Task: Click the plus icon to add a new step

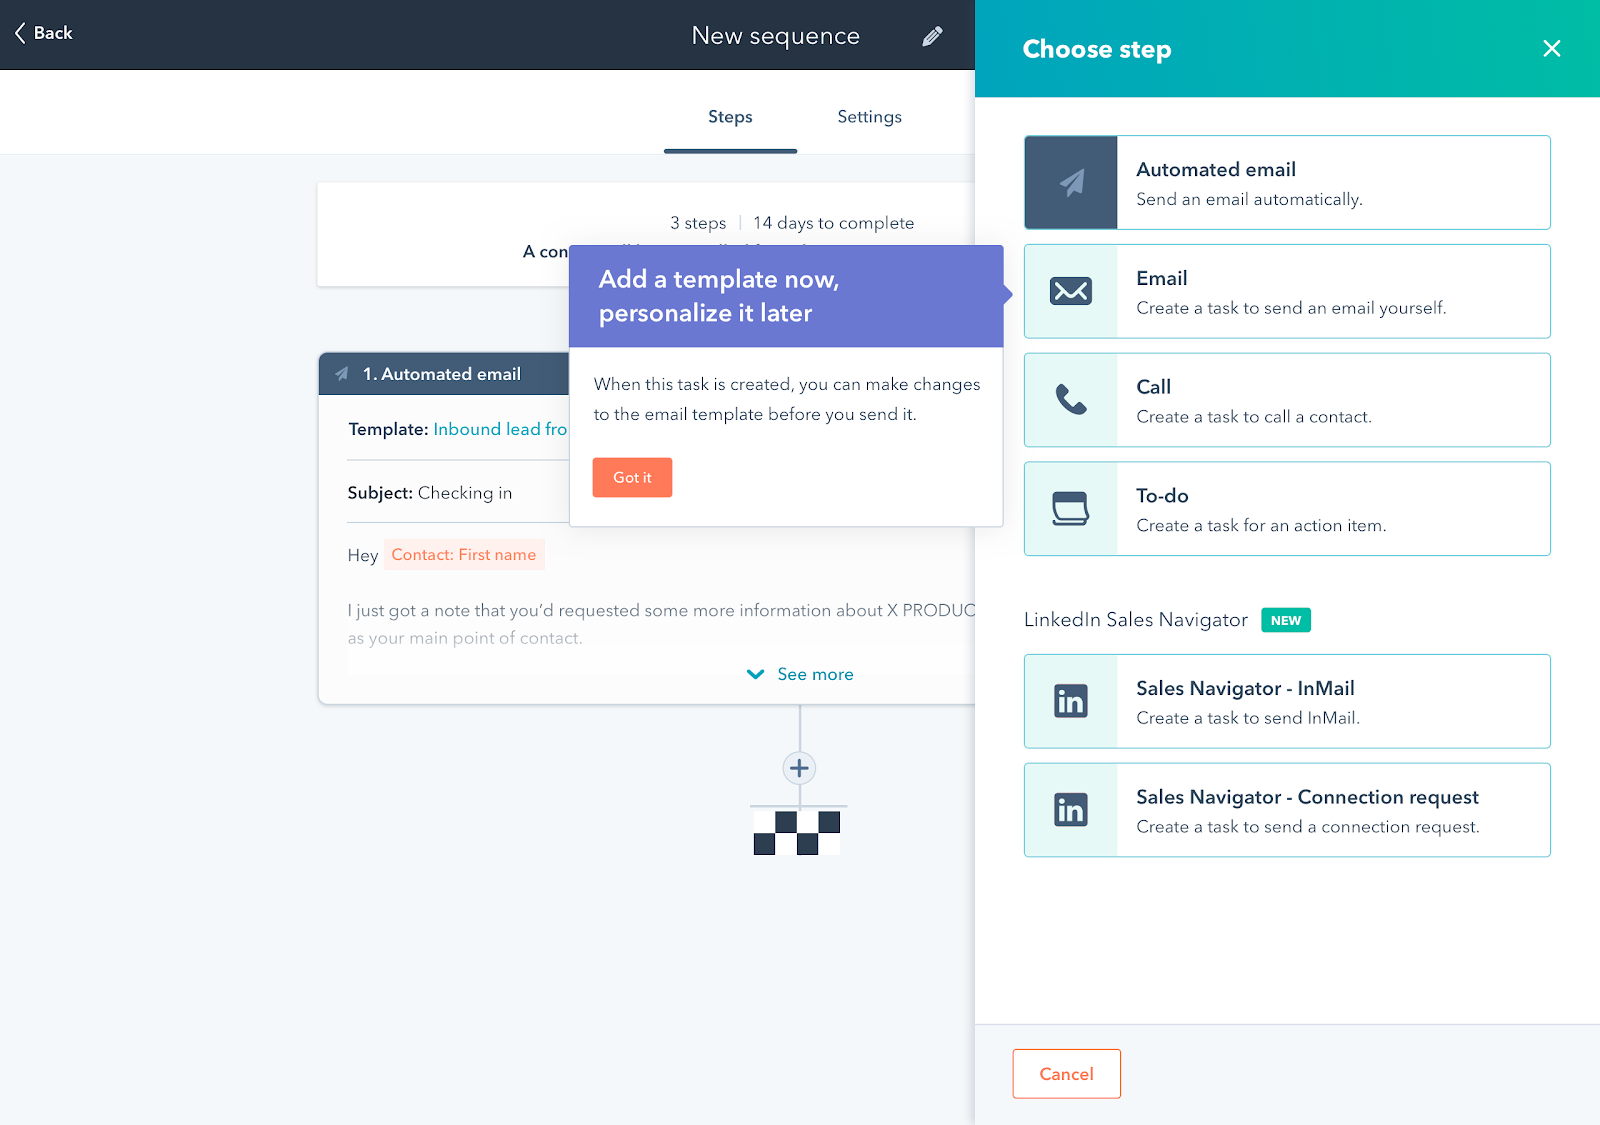Action: click(x=798, y=768)
